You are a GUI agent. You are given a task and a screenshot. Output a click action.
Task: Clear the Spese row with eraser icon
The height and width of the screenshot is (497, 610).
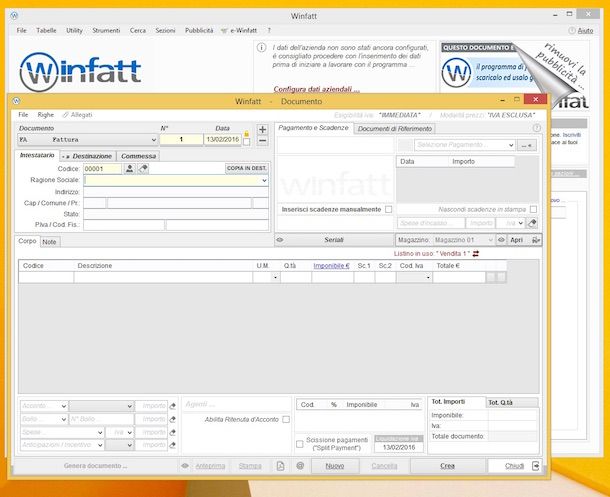coord(172,432)
